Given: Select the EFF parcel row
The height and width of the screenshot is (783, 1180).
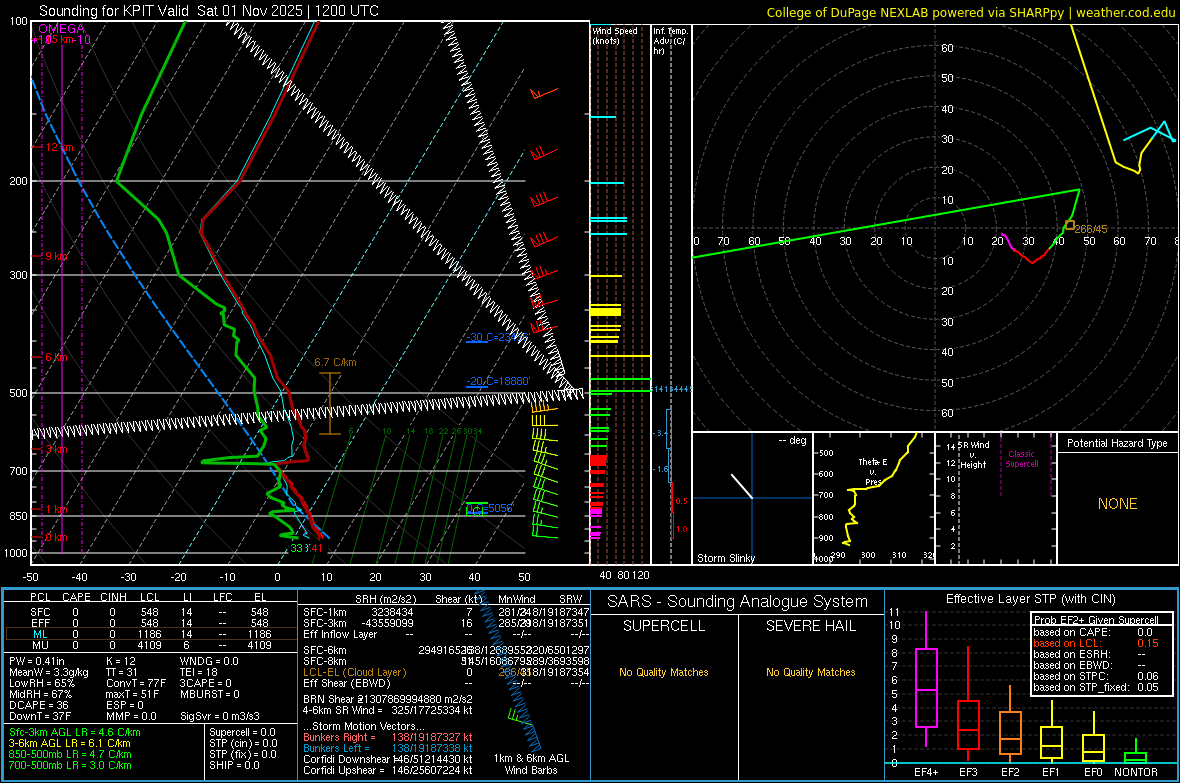Looking at the screenshot, I should coord(150,623).
